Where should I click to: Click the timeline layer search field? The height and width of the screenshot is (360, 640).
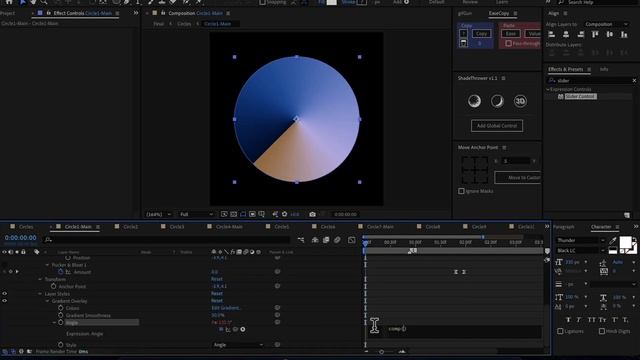(x=167, y=240)
